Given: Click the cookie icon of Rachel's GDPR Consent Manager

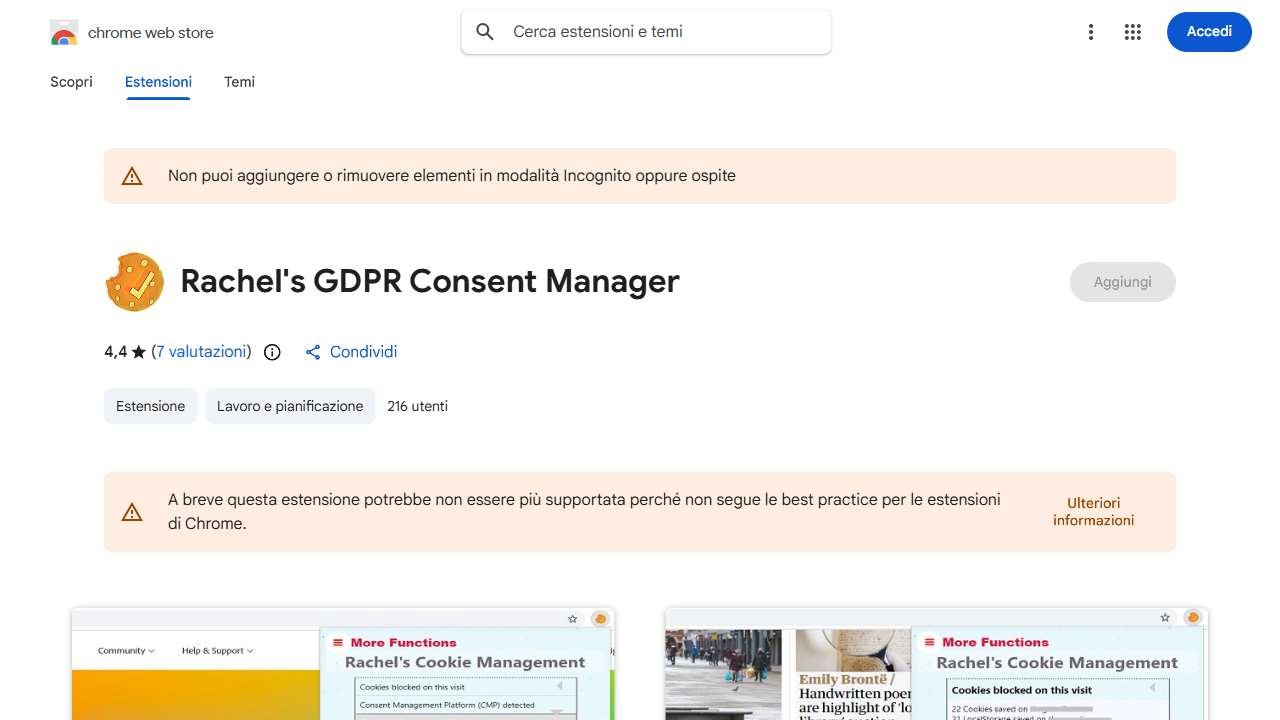Looking at the screenshot, I should pos(134,281).
